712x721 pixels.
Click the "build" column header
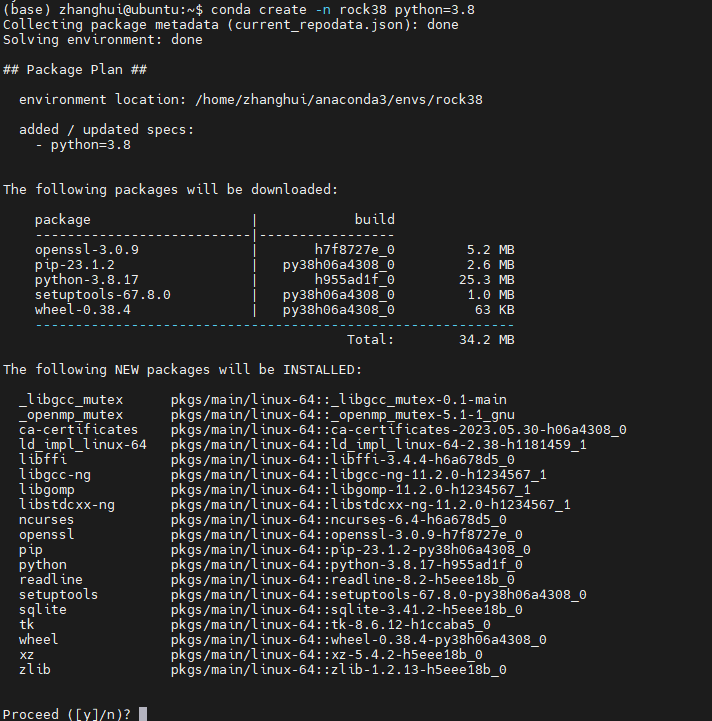coord(374,219)
